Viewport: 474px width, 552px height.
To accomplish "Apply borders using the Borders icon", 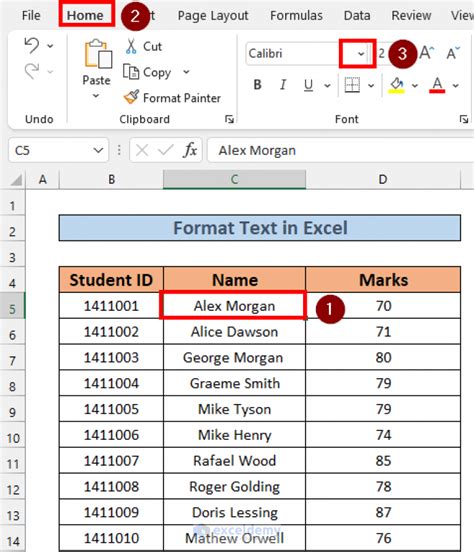I will pyautogui.click(x=352, y=85).
